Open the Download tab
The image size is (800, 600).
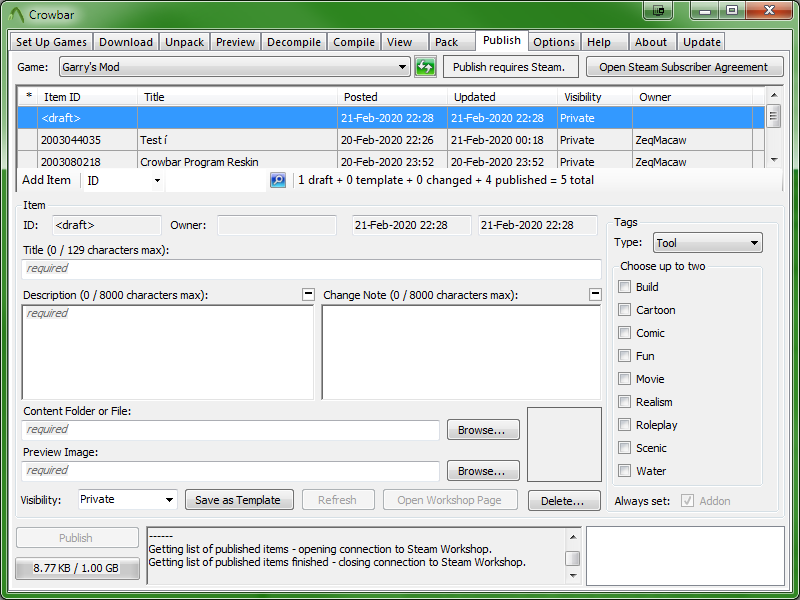tap(126, 42)
